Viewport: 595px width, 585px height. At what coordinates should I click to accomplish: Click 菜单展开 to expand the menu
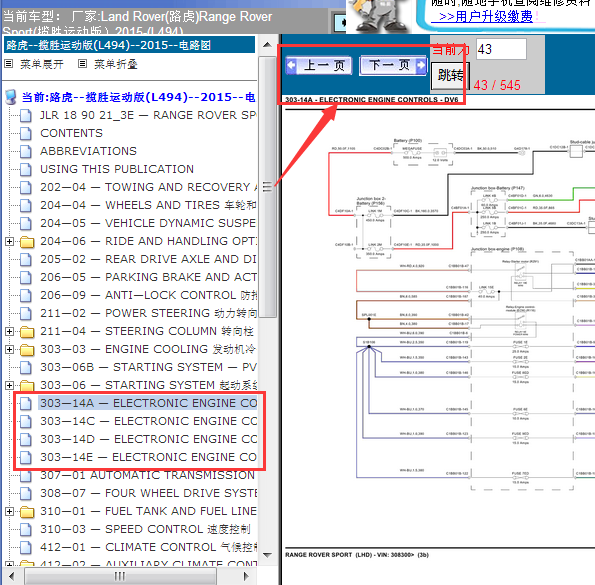click(x=42, y=64)
